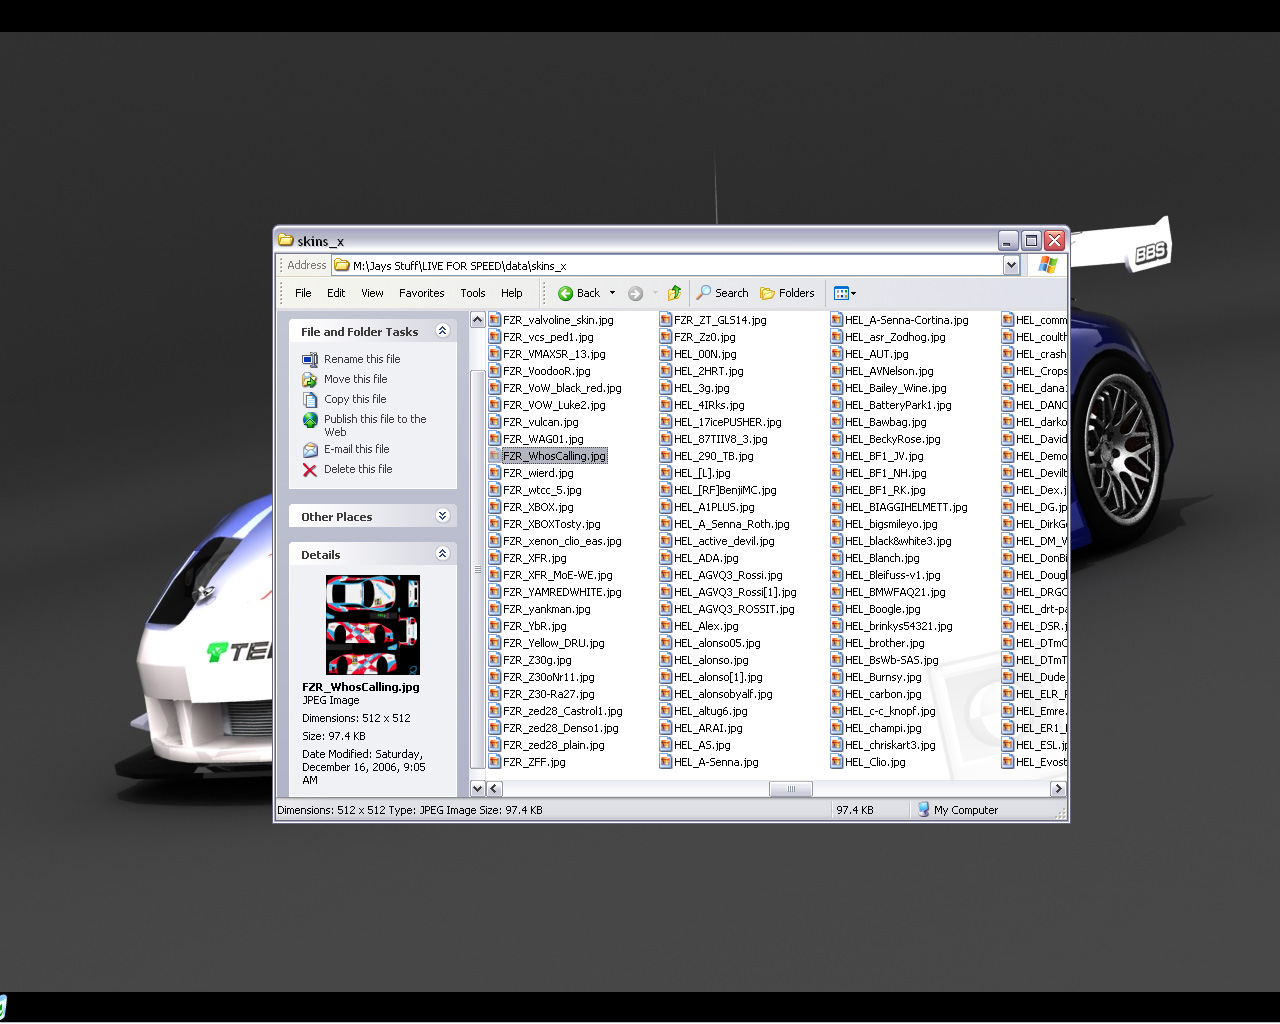The image size is (1280, 1024).
Task: Click the Back arrow icon
Action: click(x=565, y=293)
